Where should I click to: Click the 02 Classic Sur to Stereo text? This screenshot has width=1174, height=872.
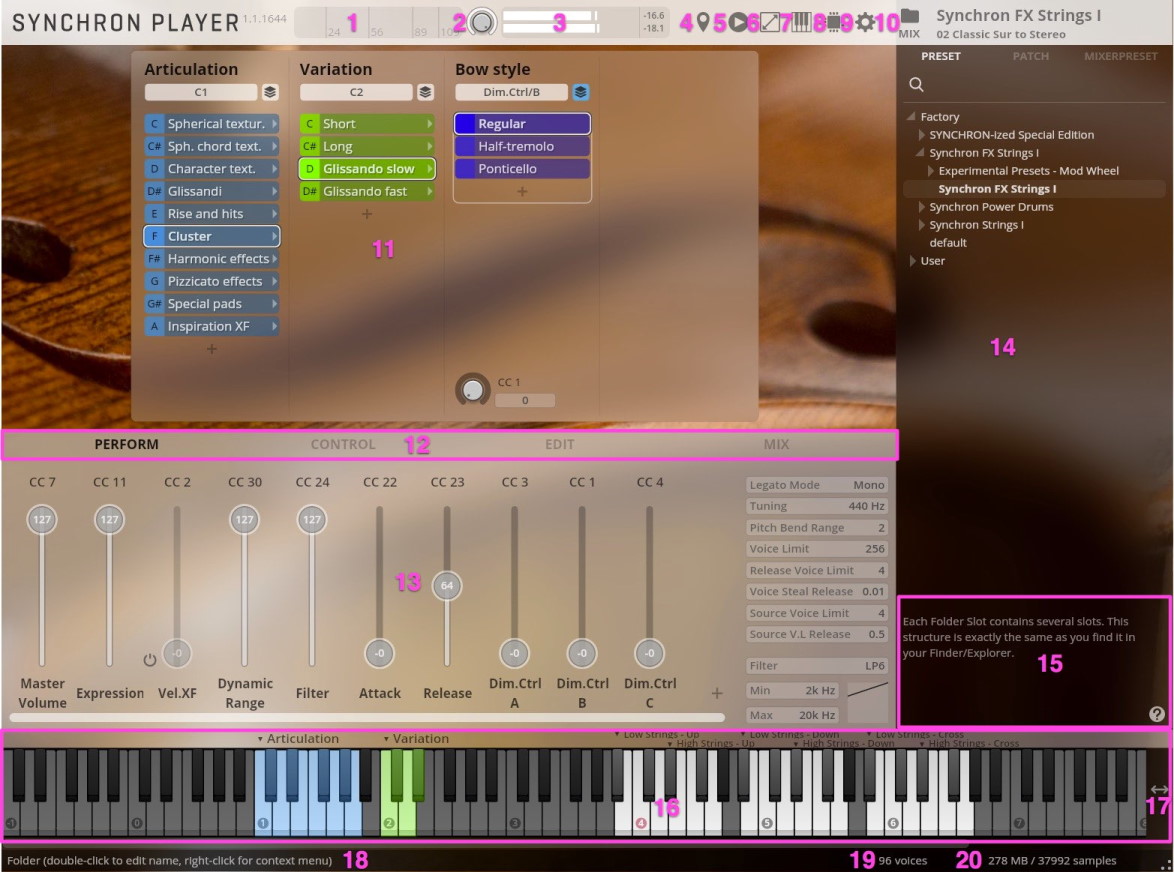click(1001, 34)
